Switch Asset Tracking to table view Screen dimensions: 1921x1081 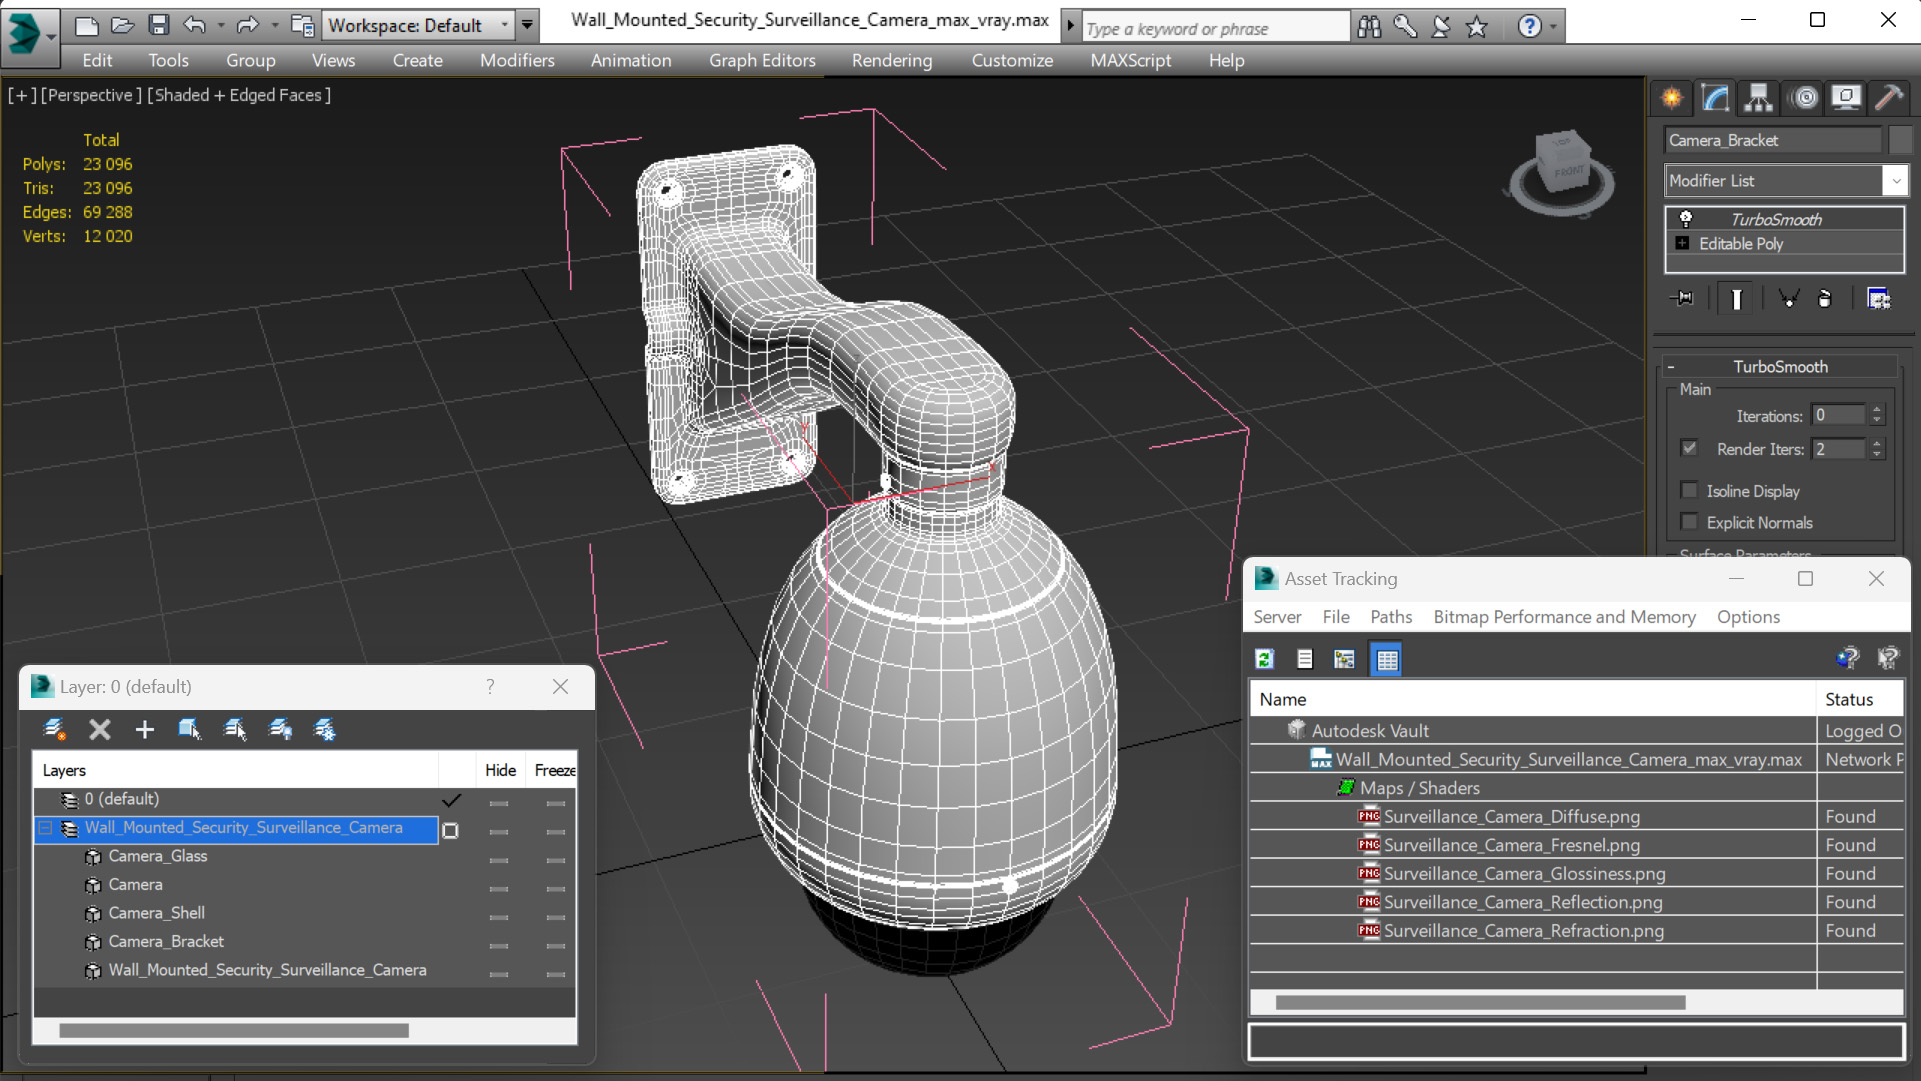tap(1387, 659)
